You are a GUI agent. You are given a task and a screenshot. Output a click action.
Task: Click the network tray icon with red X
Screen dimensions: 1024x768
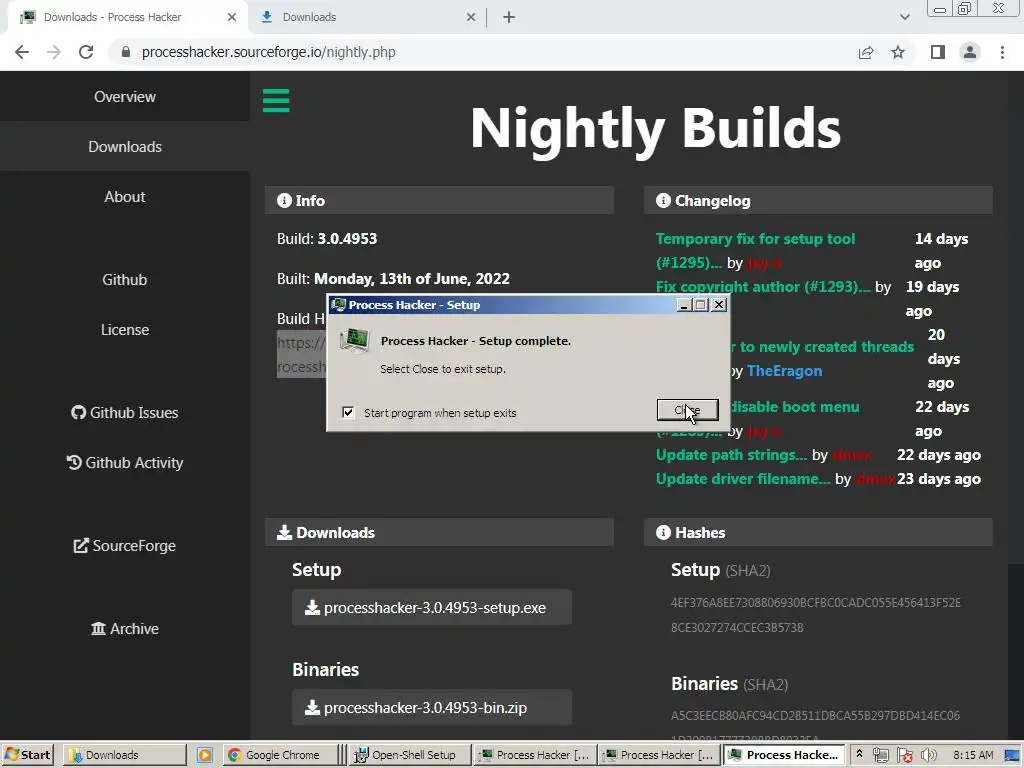tap(904, 756)
